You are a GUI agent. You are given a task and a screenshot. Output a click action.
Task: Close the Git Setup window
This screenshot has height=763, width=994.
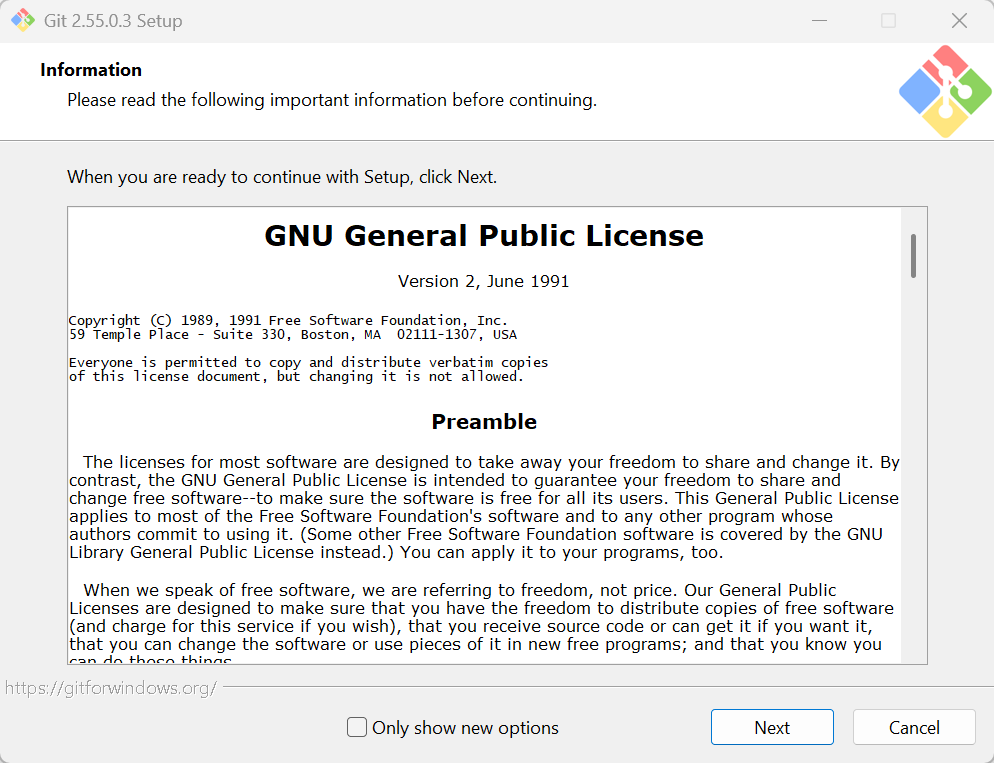959,20
